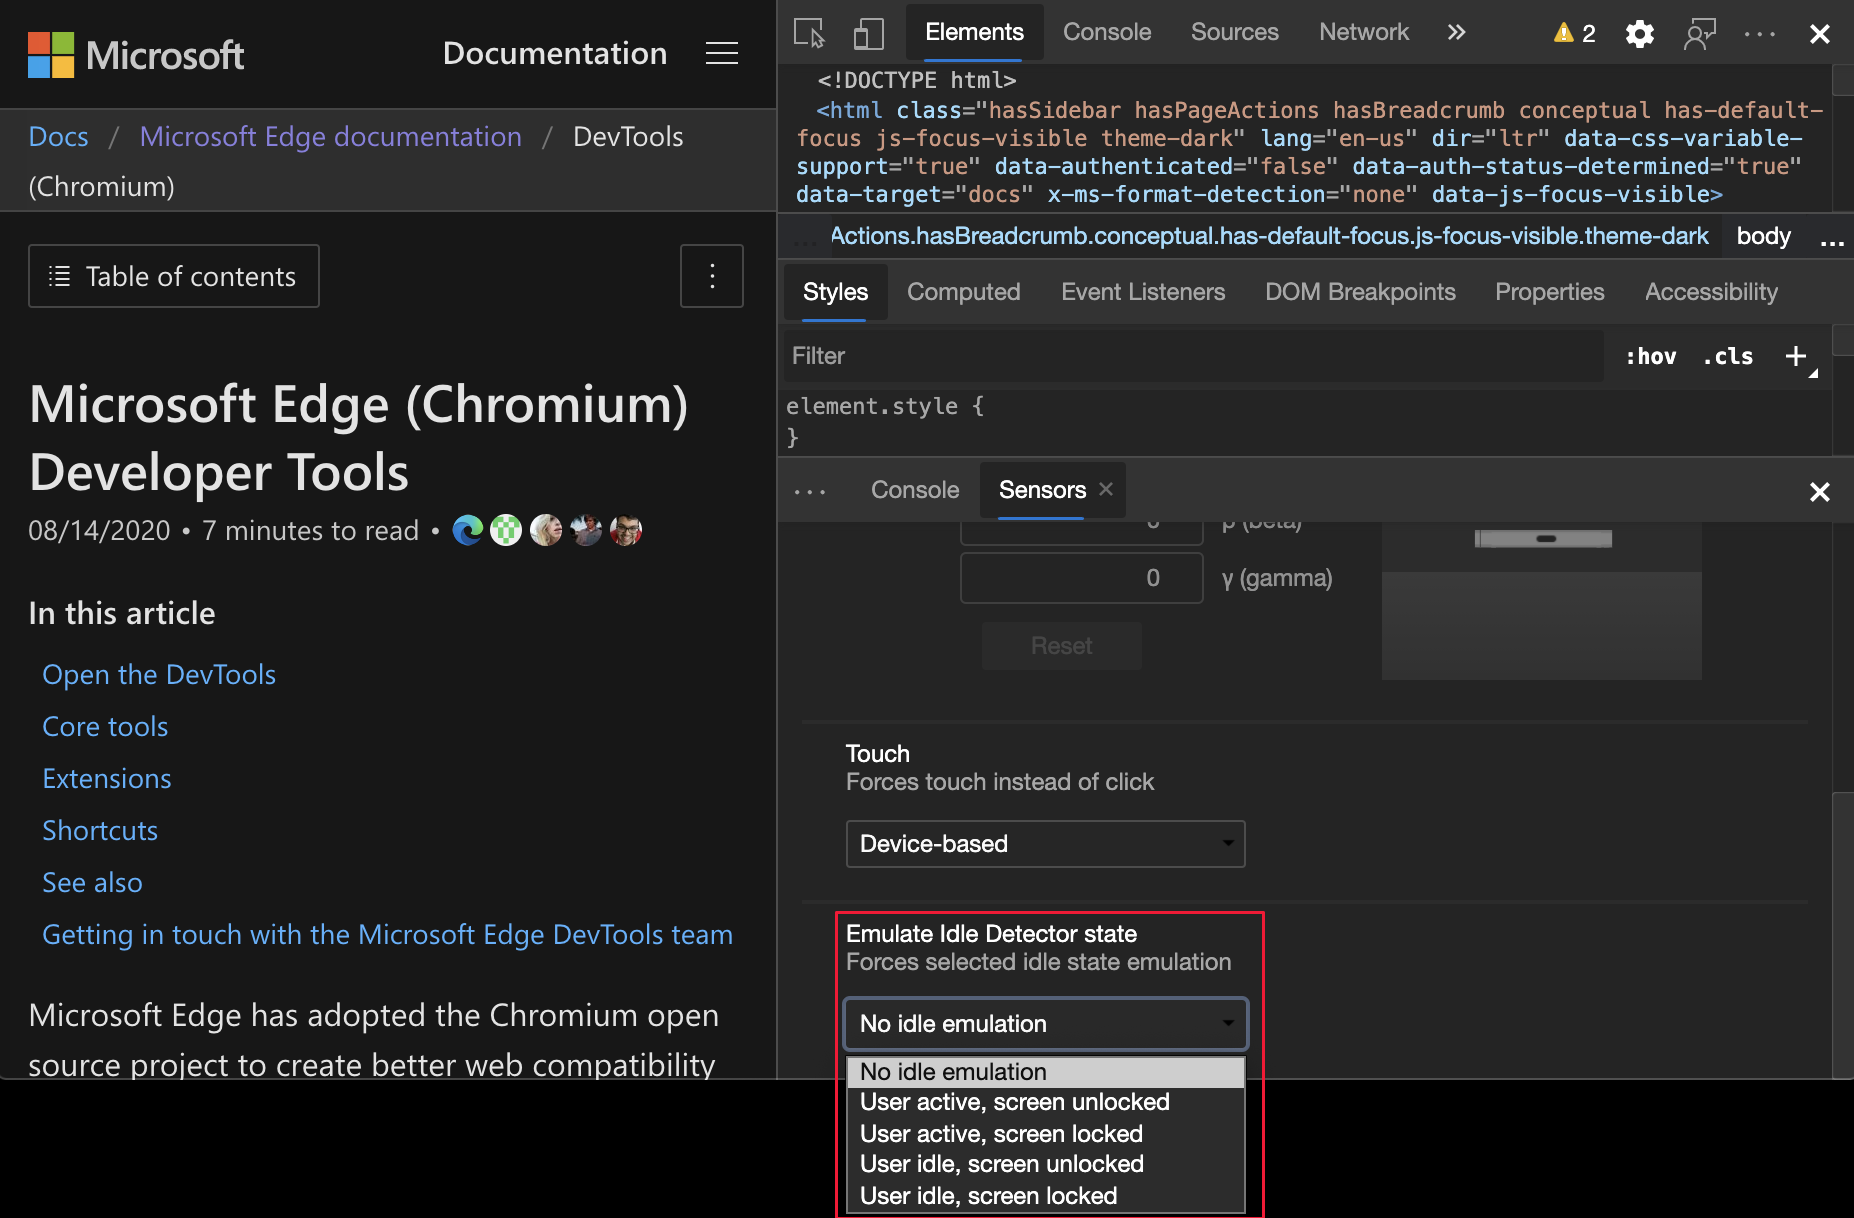The height and width of the screenshot is (1218, 1854).
Task: Open the Properties tab
Action: [1549, 292]
